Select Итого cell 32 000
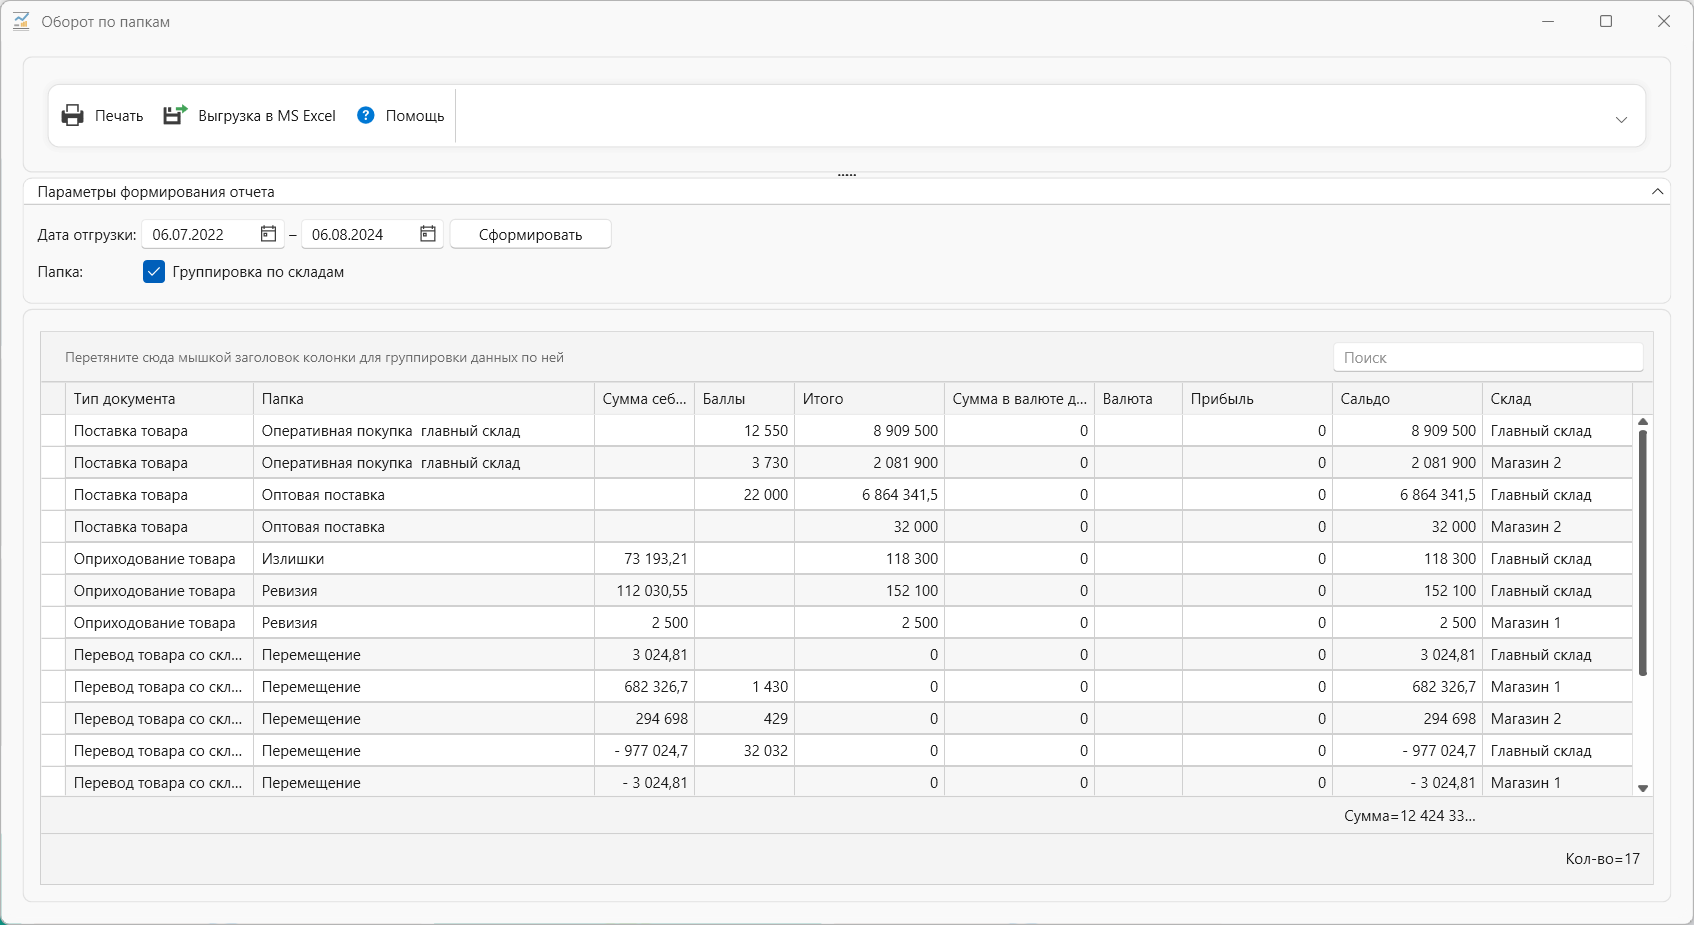The width and height of the screenshot is (1694, 925). pos(869,527)
